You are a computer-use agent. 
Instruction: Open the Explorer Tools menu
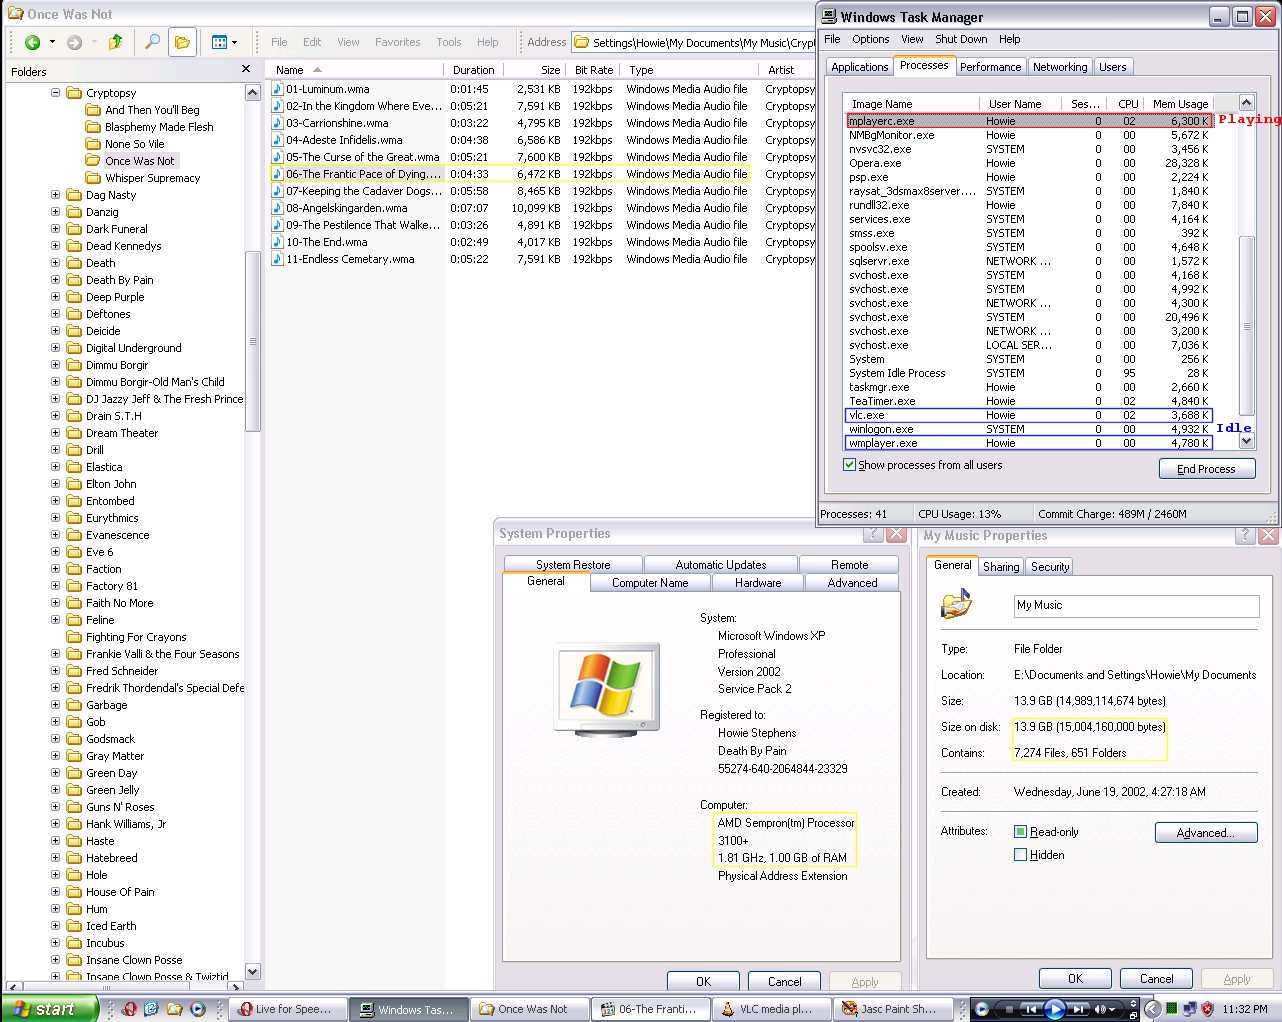(449, 42)
